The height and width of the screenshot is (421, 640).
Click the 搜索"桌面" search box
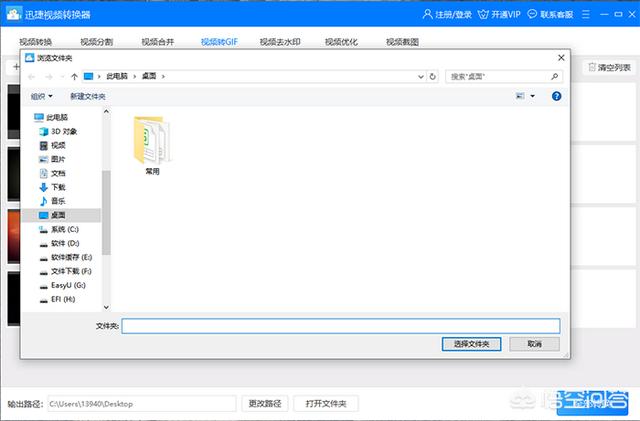point(504,76)
